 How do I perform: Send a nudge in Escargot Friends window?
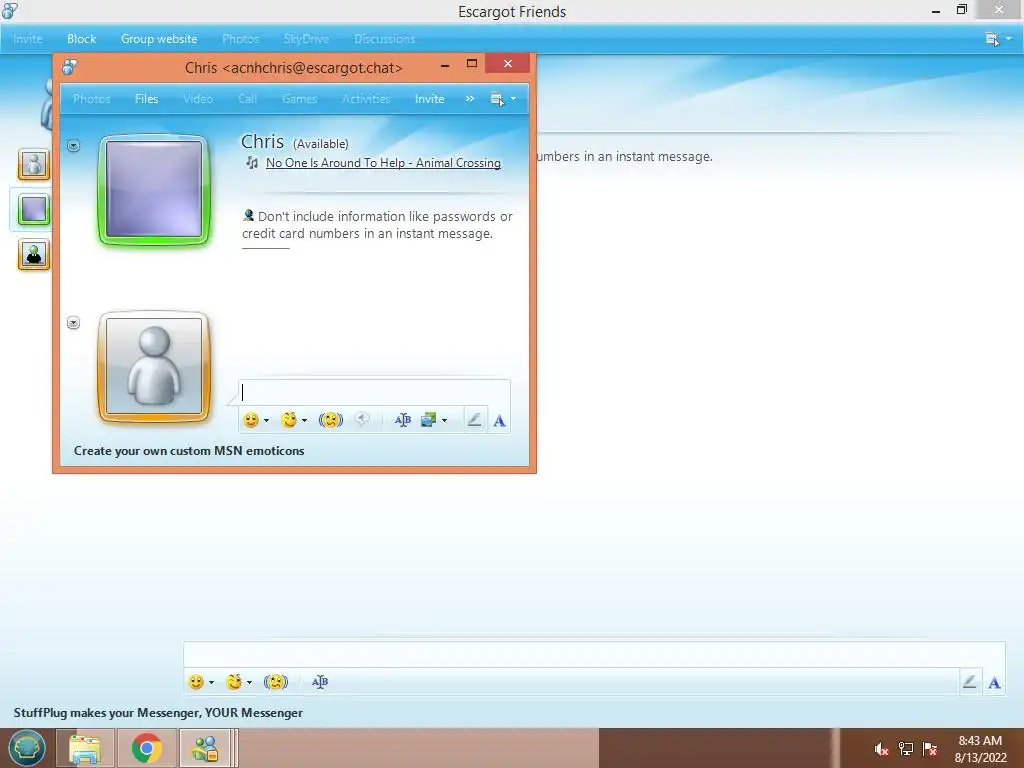coord(276,682)
